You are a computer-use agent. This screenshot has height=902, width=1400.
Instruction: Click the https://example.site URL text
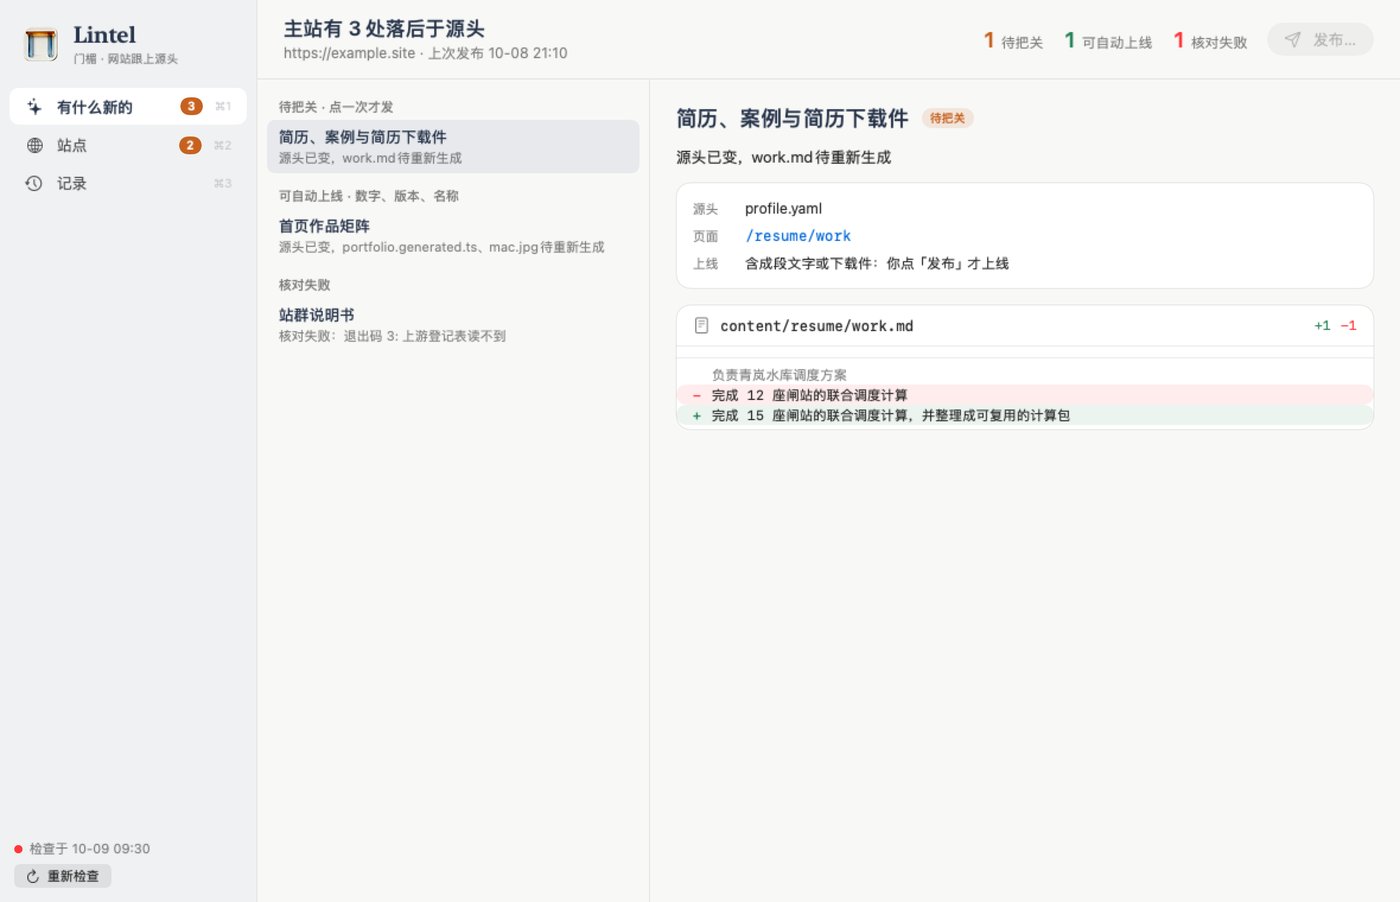tap(349, 53)
